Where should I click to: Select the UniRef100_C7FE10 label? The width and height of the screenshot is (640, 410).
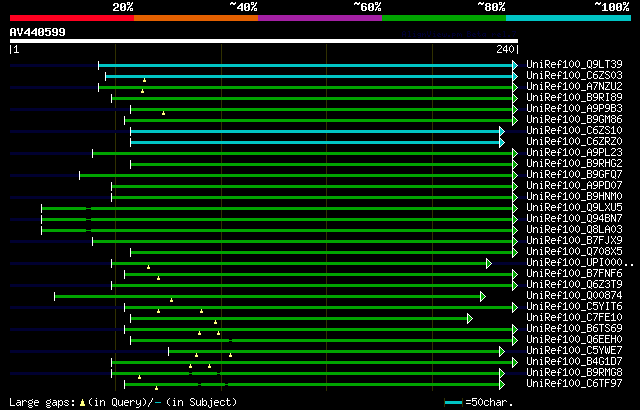(574, 317)
